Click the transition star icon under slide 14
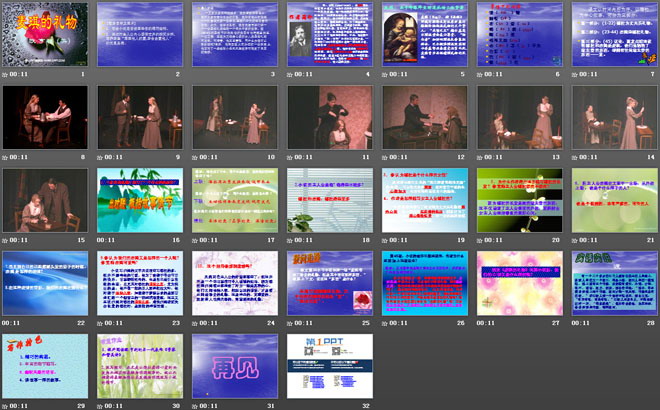Image resolution: width=660 pixels, height=410 pixels. [x=574, y=157]
